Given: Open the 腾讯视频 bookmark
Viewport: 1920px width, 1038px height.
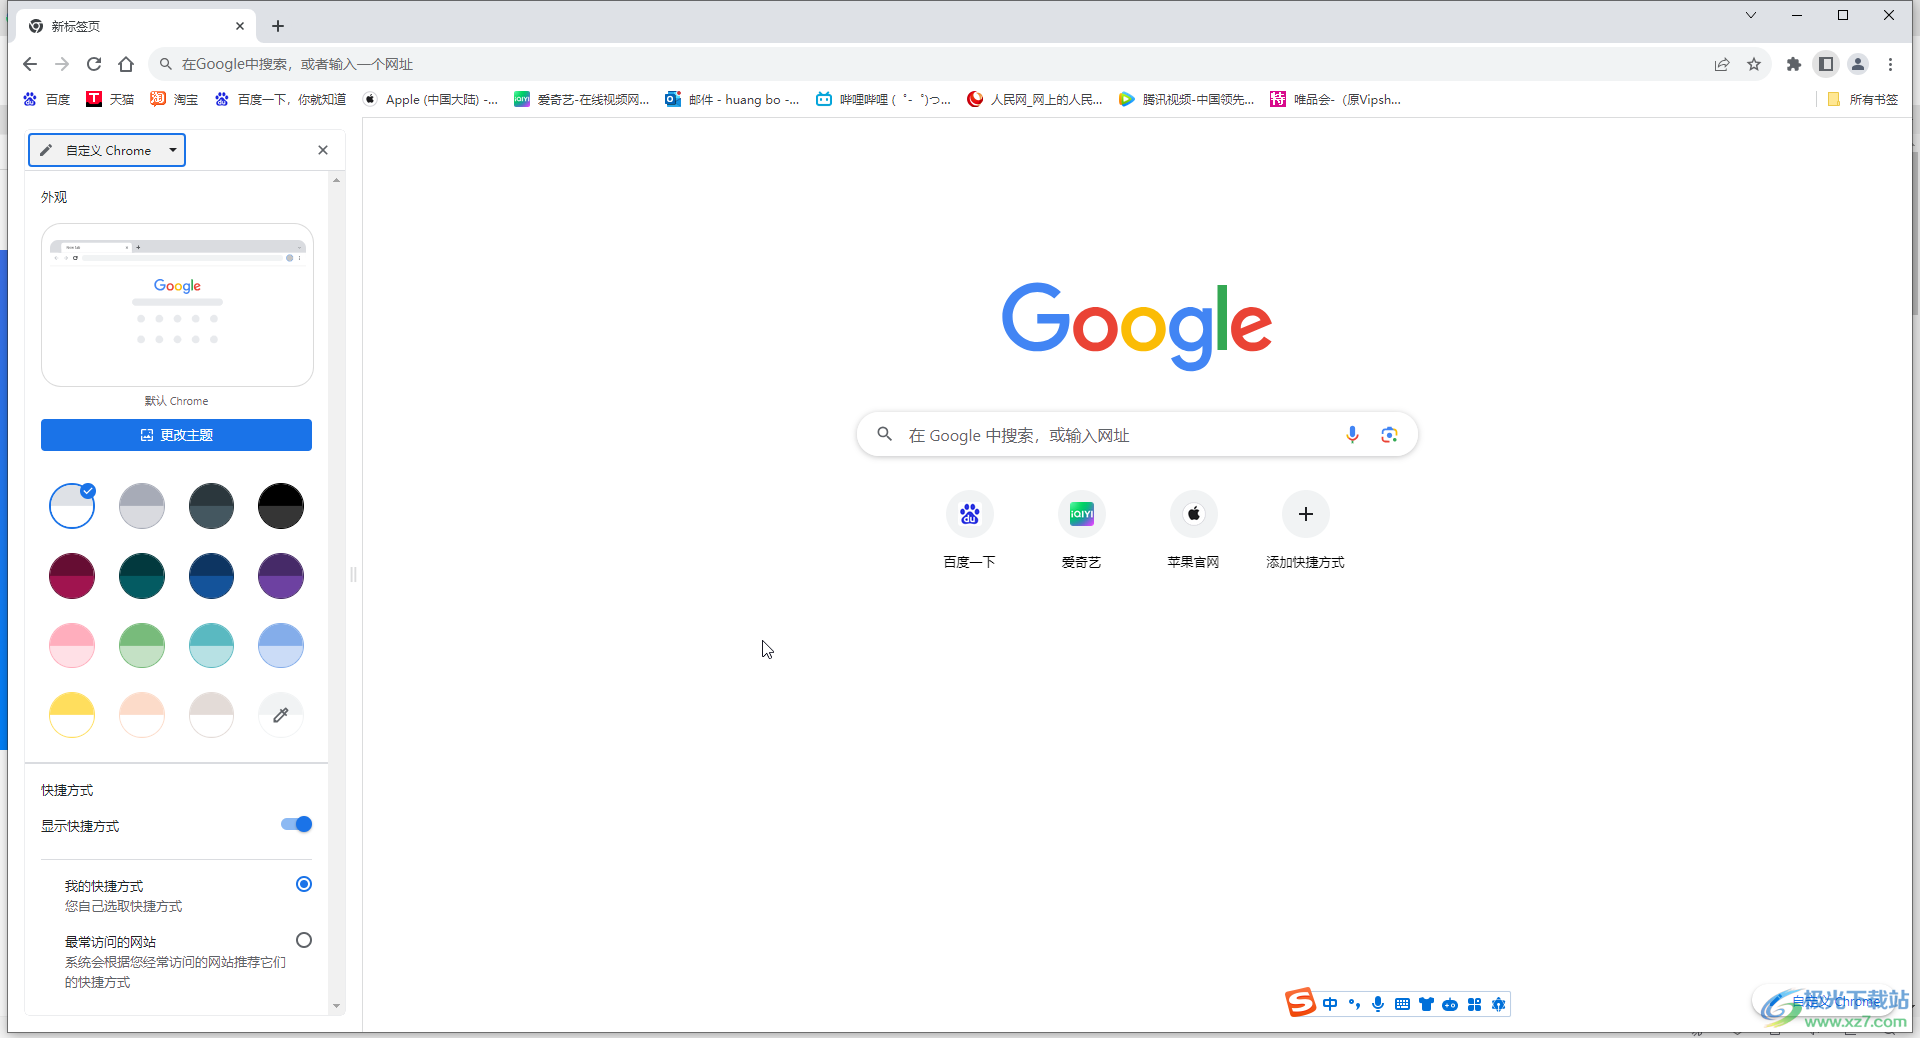Looking at the screenshot, I should pyautogui.click(x=1187, y=99).
